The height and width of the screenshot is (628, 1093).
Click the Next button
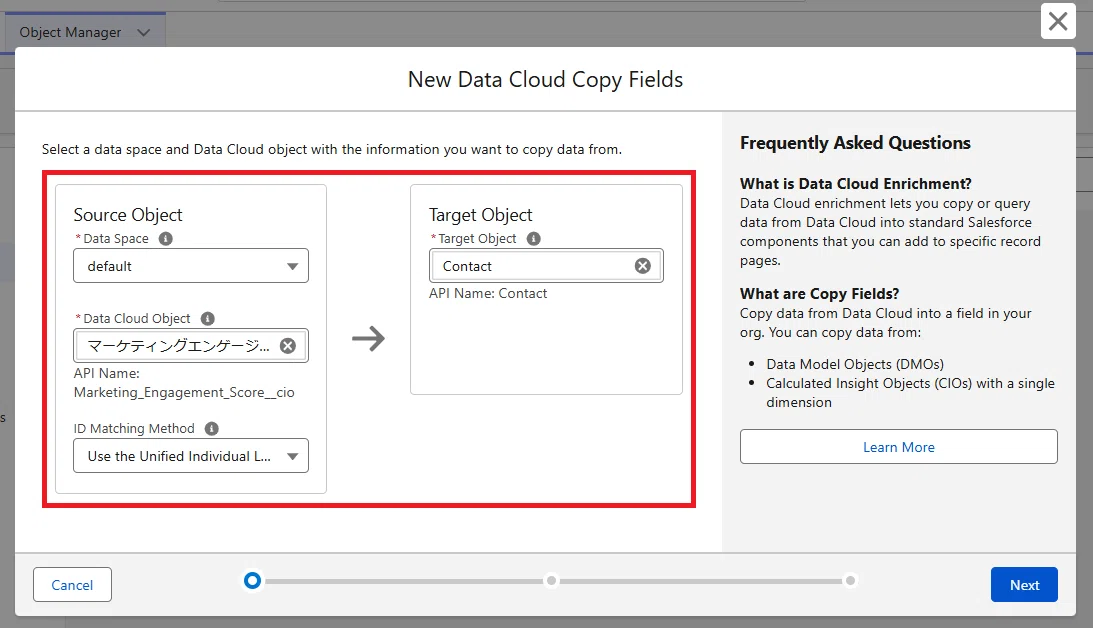tap(1024, 585)
